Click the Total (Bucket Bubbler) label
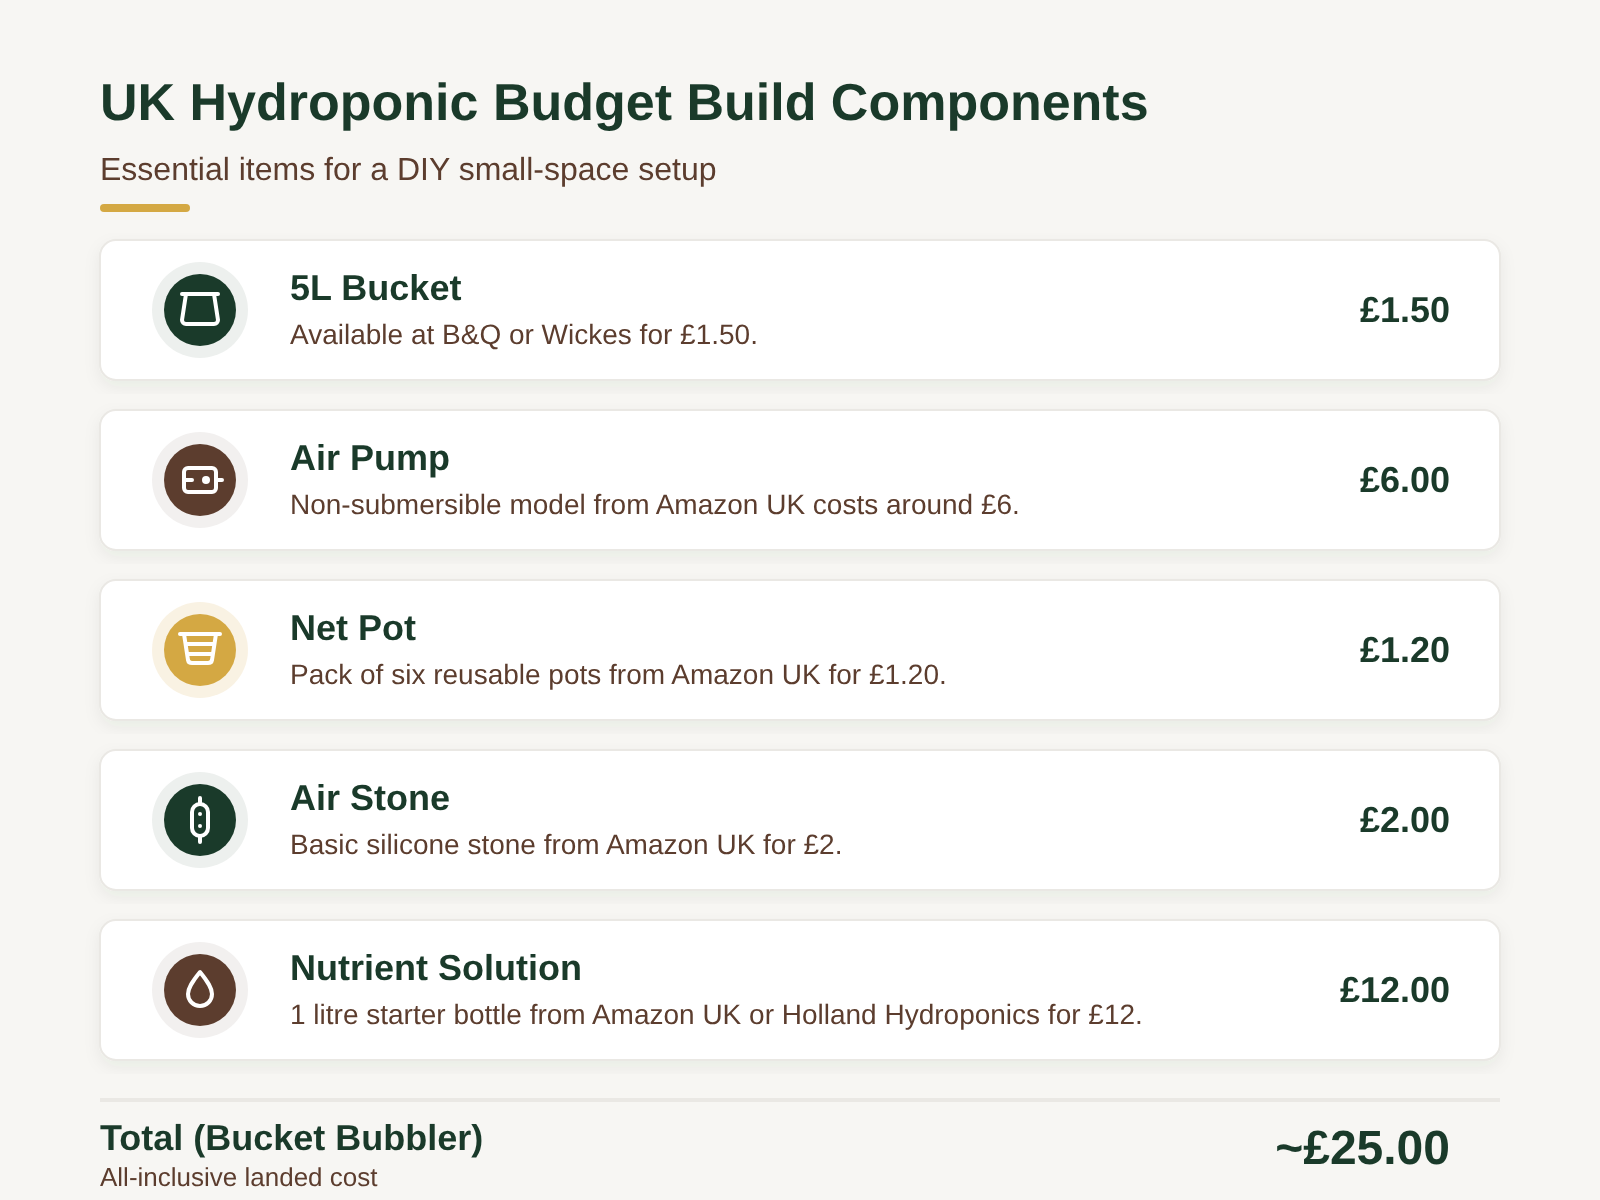 (291, 1138)
